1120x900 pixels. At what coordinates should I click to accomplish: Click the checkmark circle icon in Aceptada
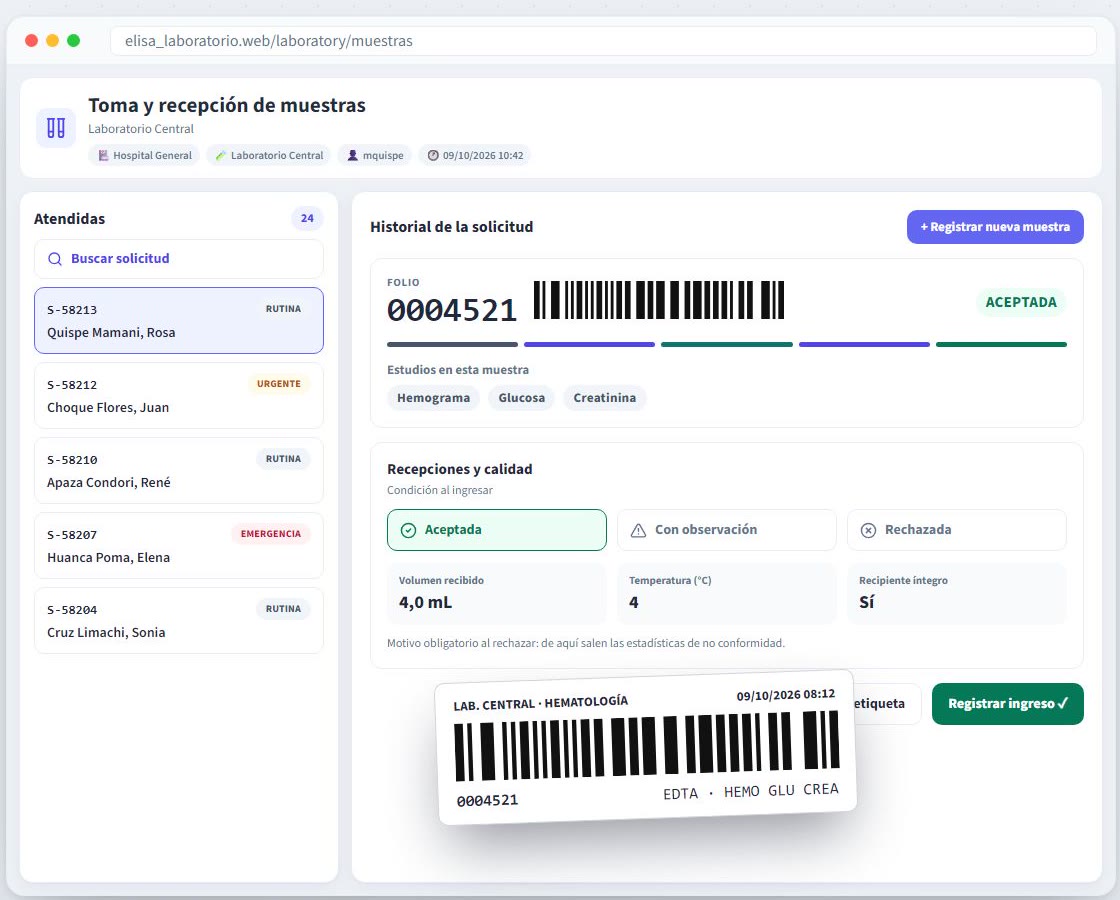click(x=408, y=530)
